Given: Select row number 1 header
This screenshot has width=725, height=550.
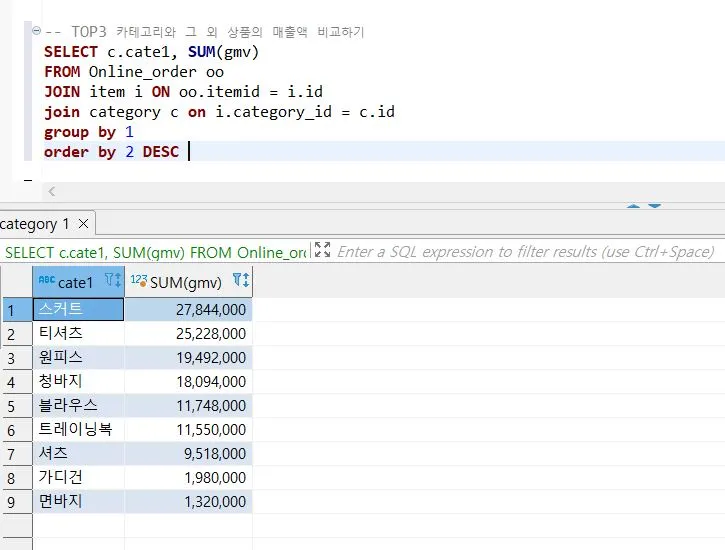Looking at the screenshot, I should pos(17,310).
